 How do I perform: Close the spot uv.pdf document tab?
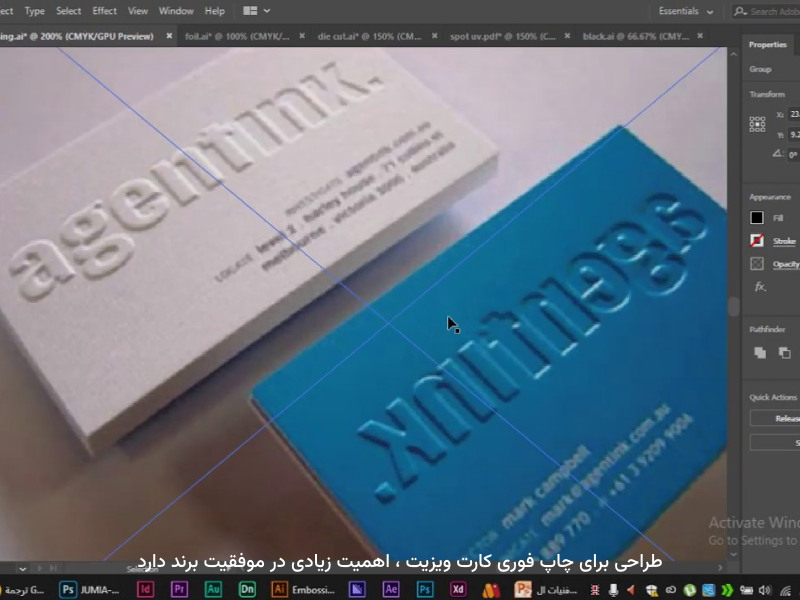click(567, 36)
